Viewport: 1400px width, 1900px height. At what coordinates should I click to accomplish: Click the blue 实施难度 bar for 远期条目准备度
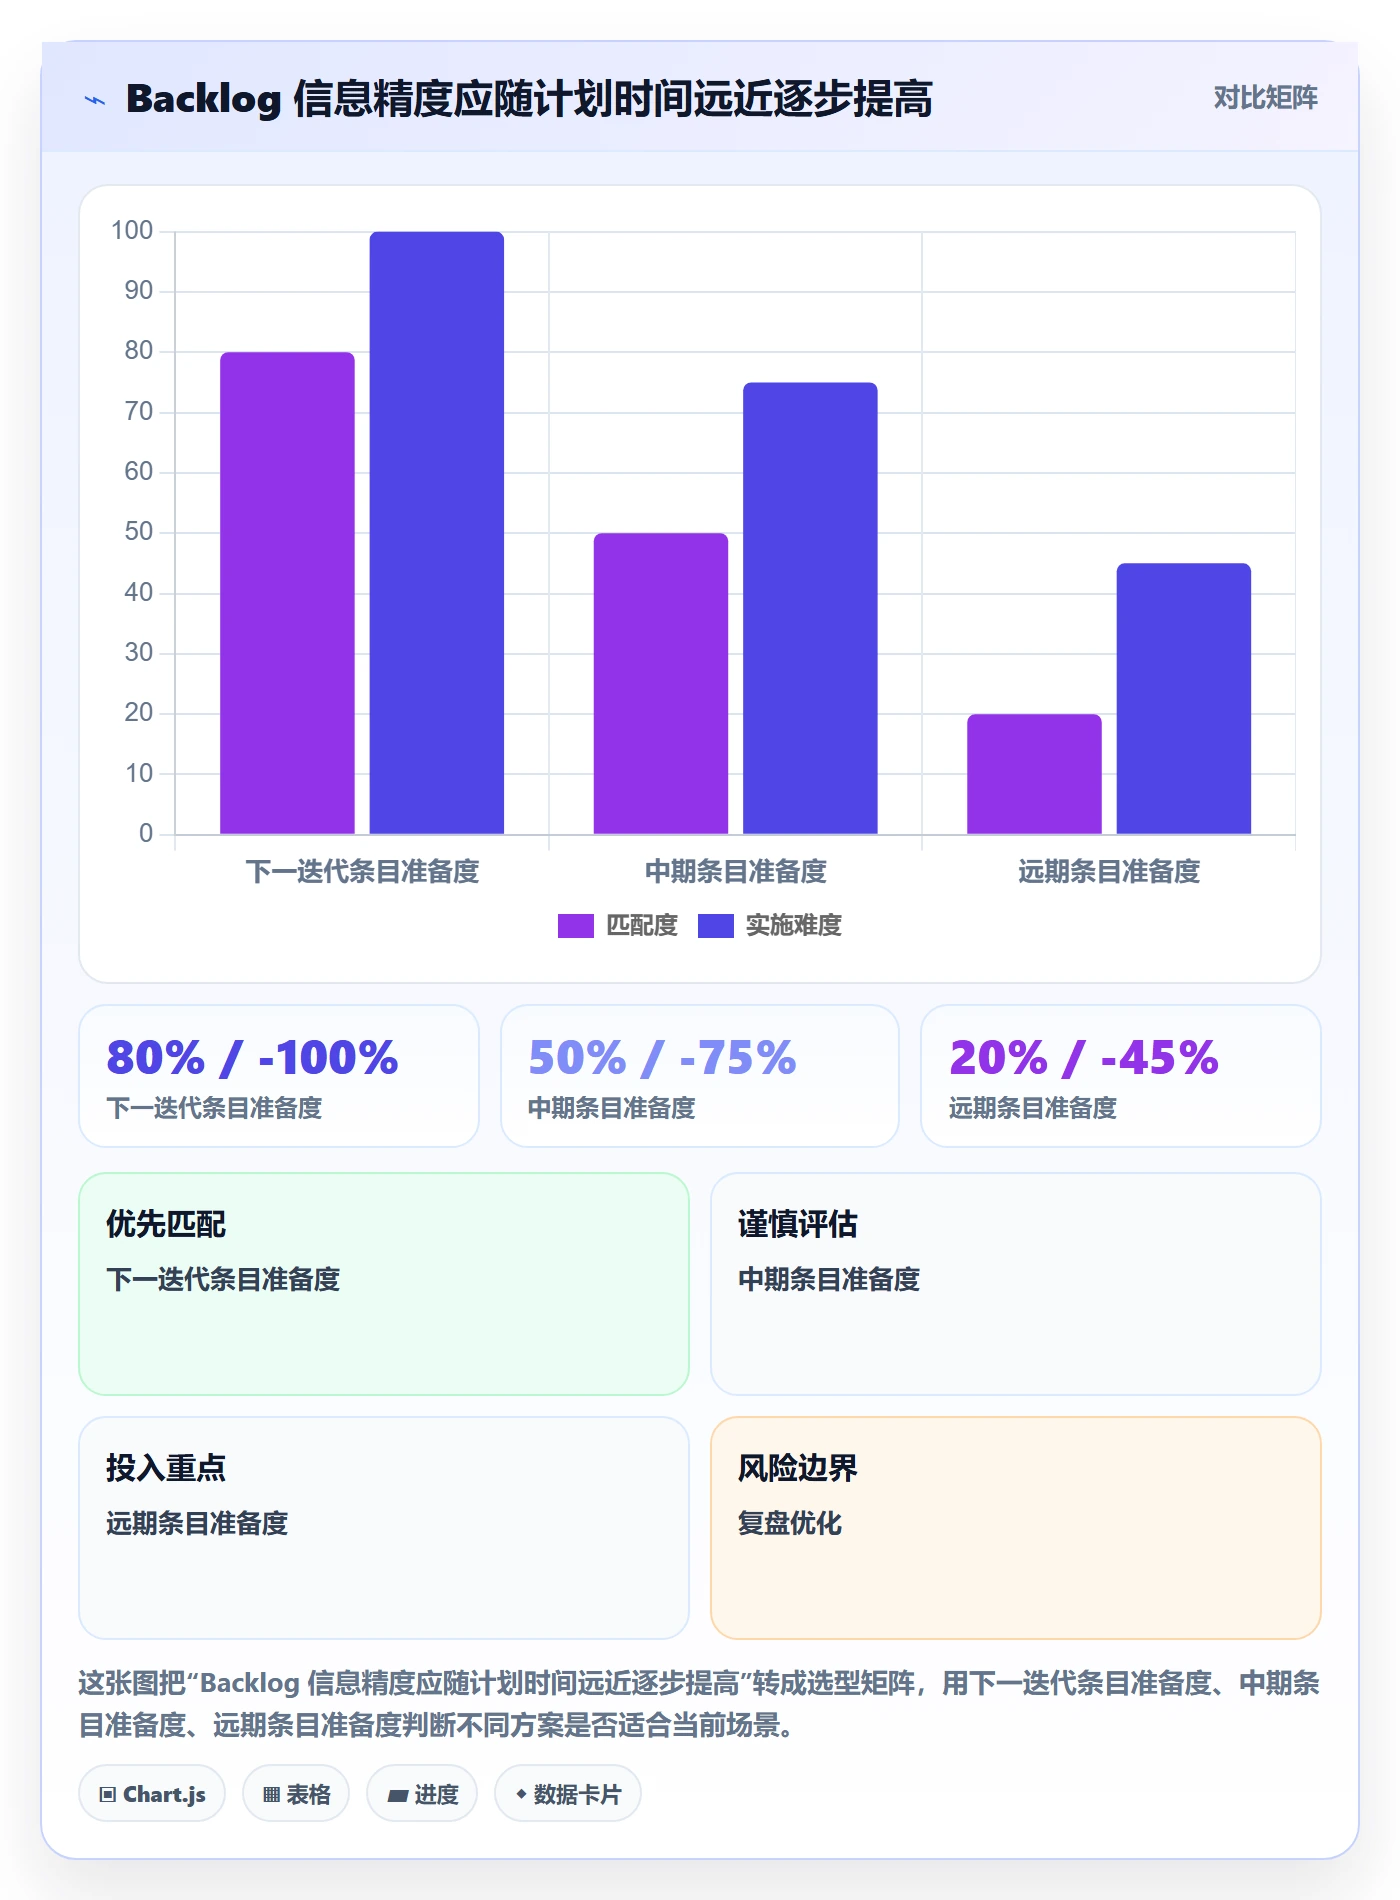1184,699
